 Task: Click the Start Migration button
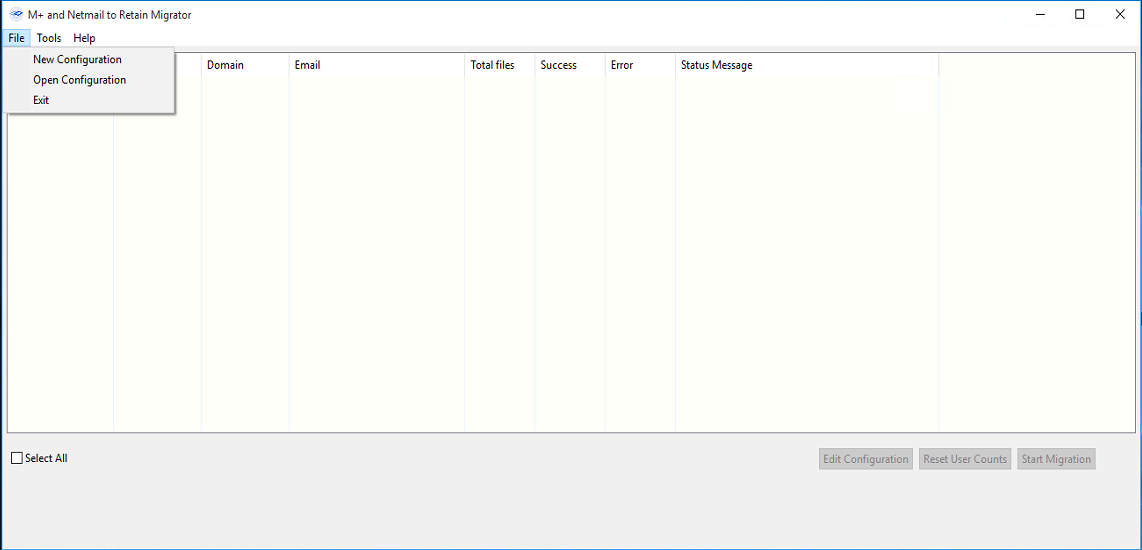[x=1056, y=459]
